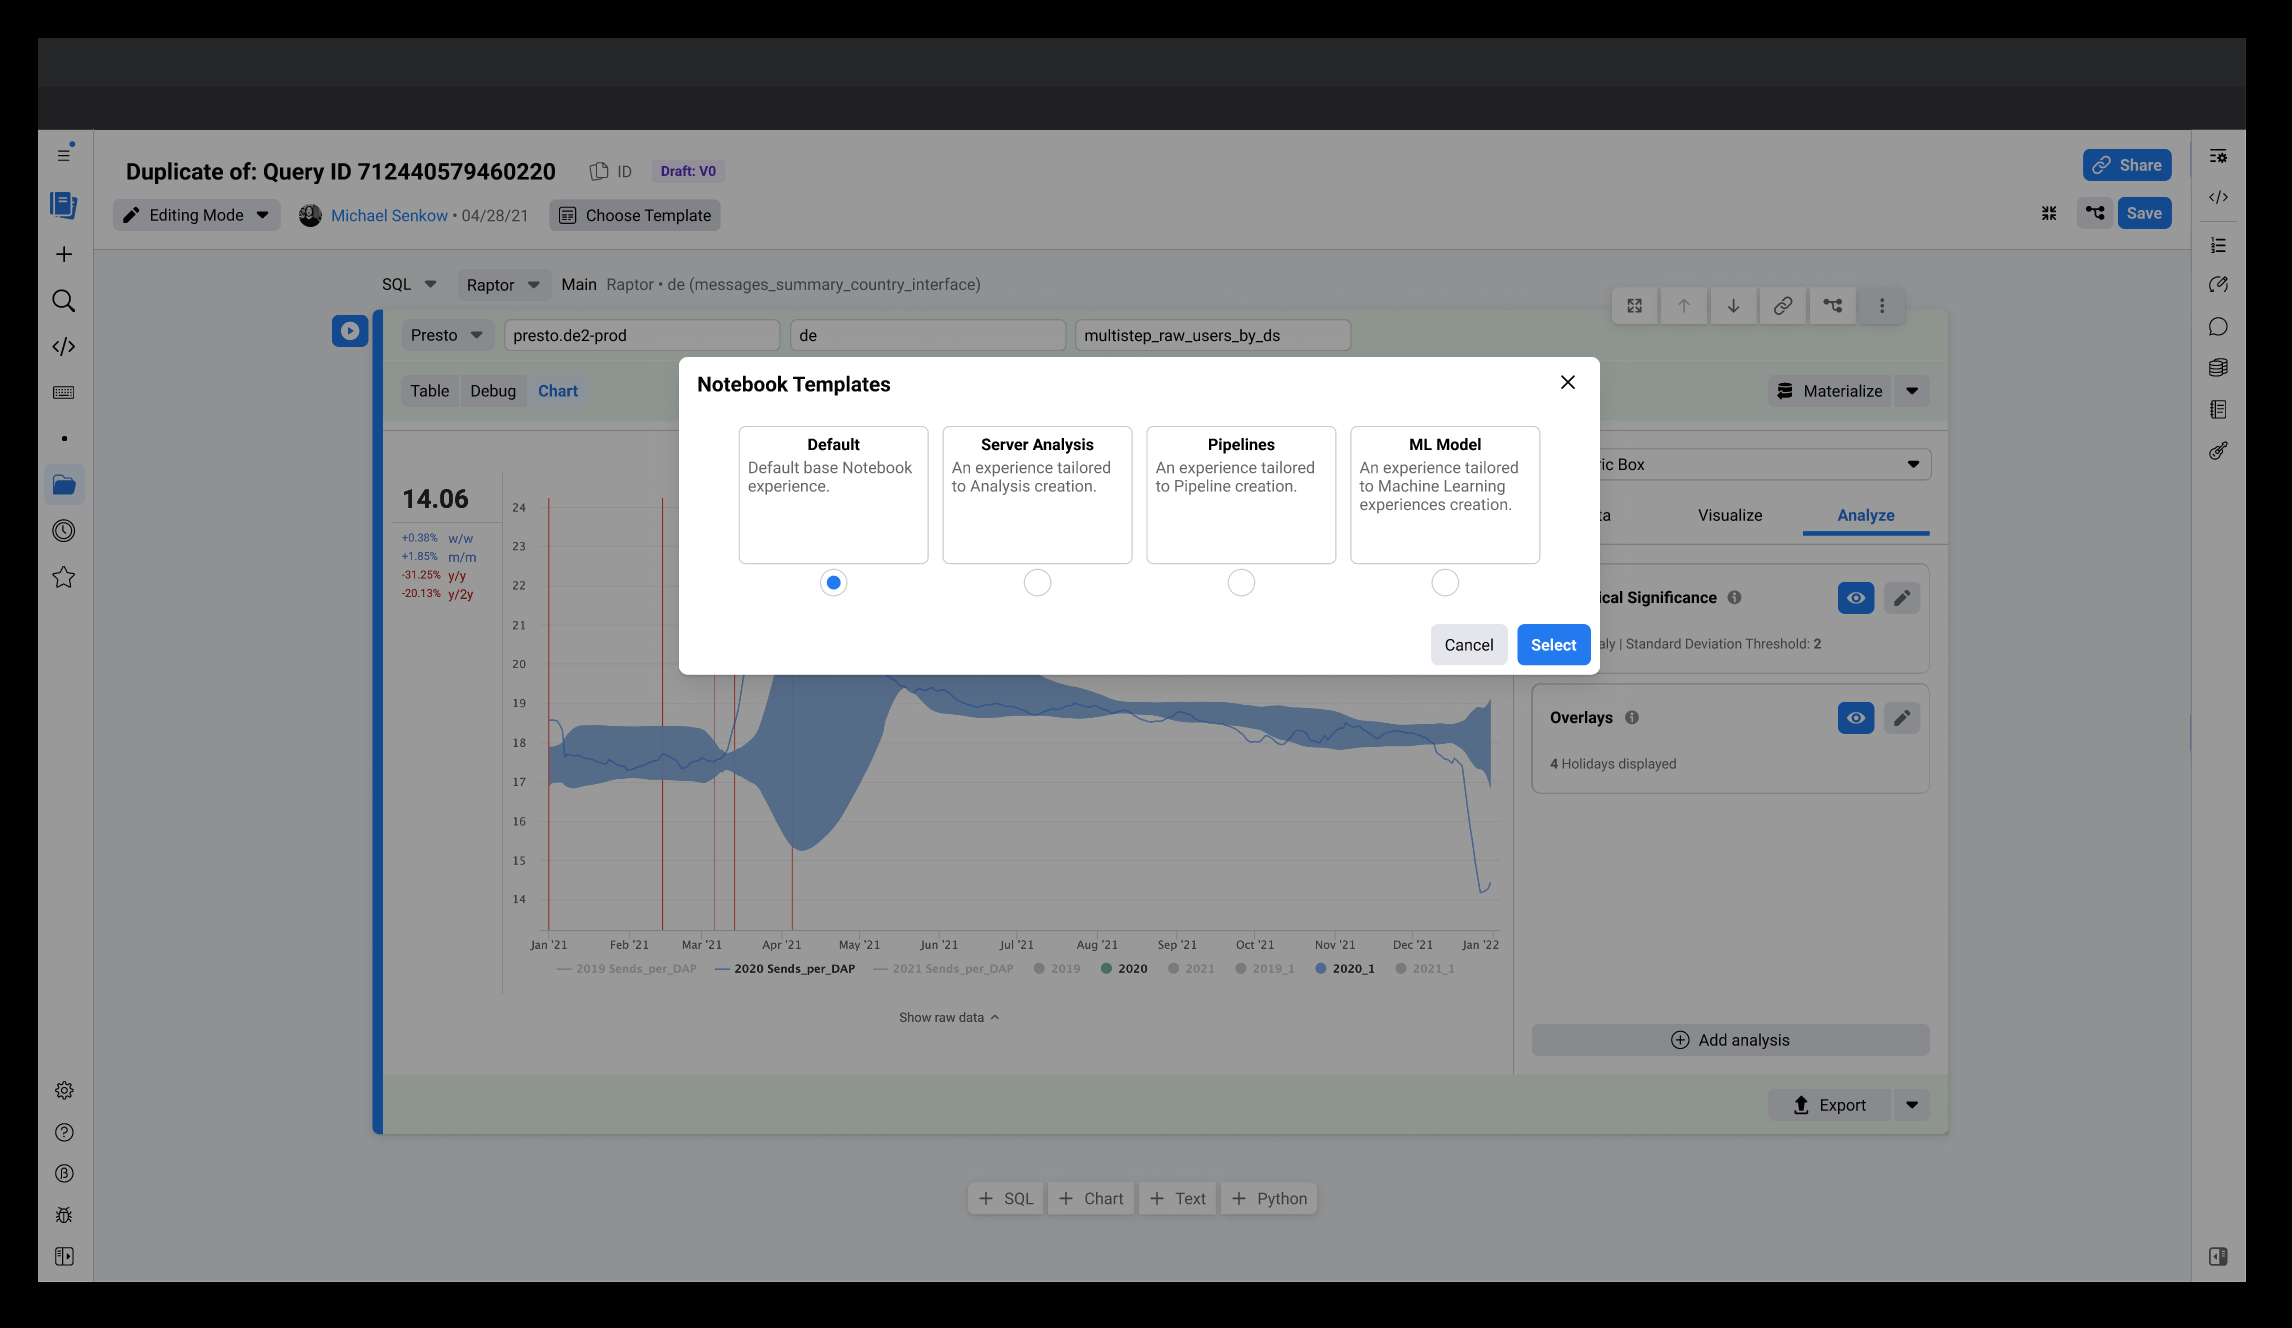Switch to the Visualize tab
This screenshot has width=2292, height=1328.
1729,515
